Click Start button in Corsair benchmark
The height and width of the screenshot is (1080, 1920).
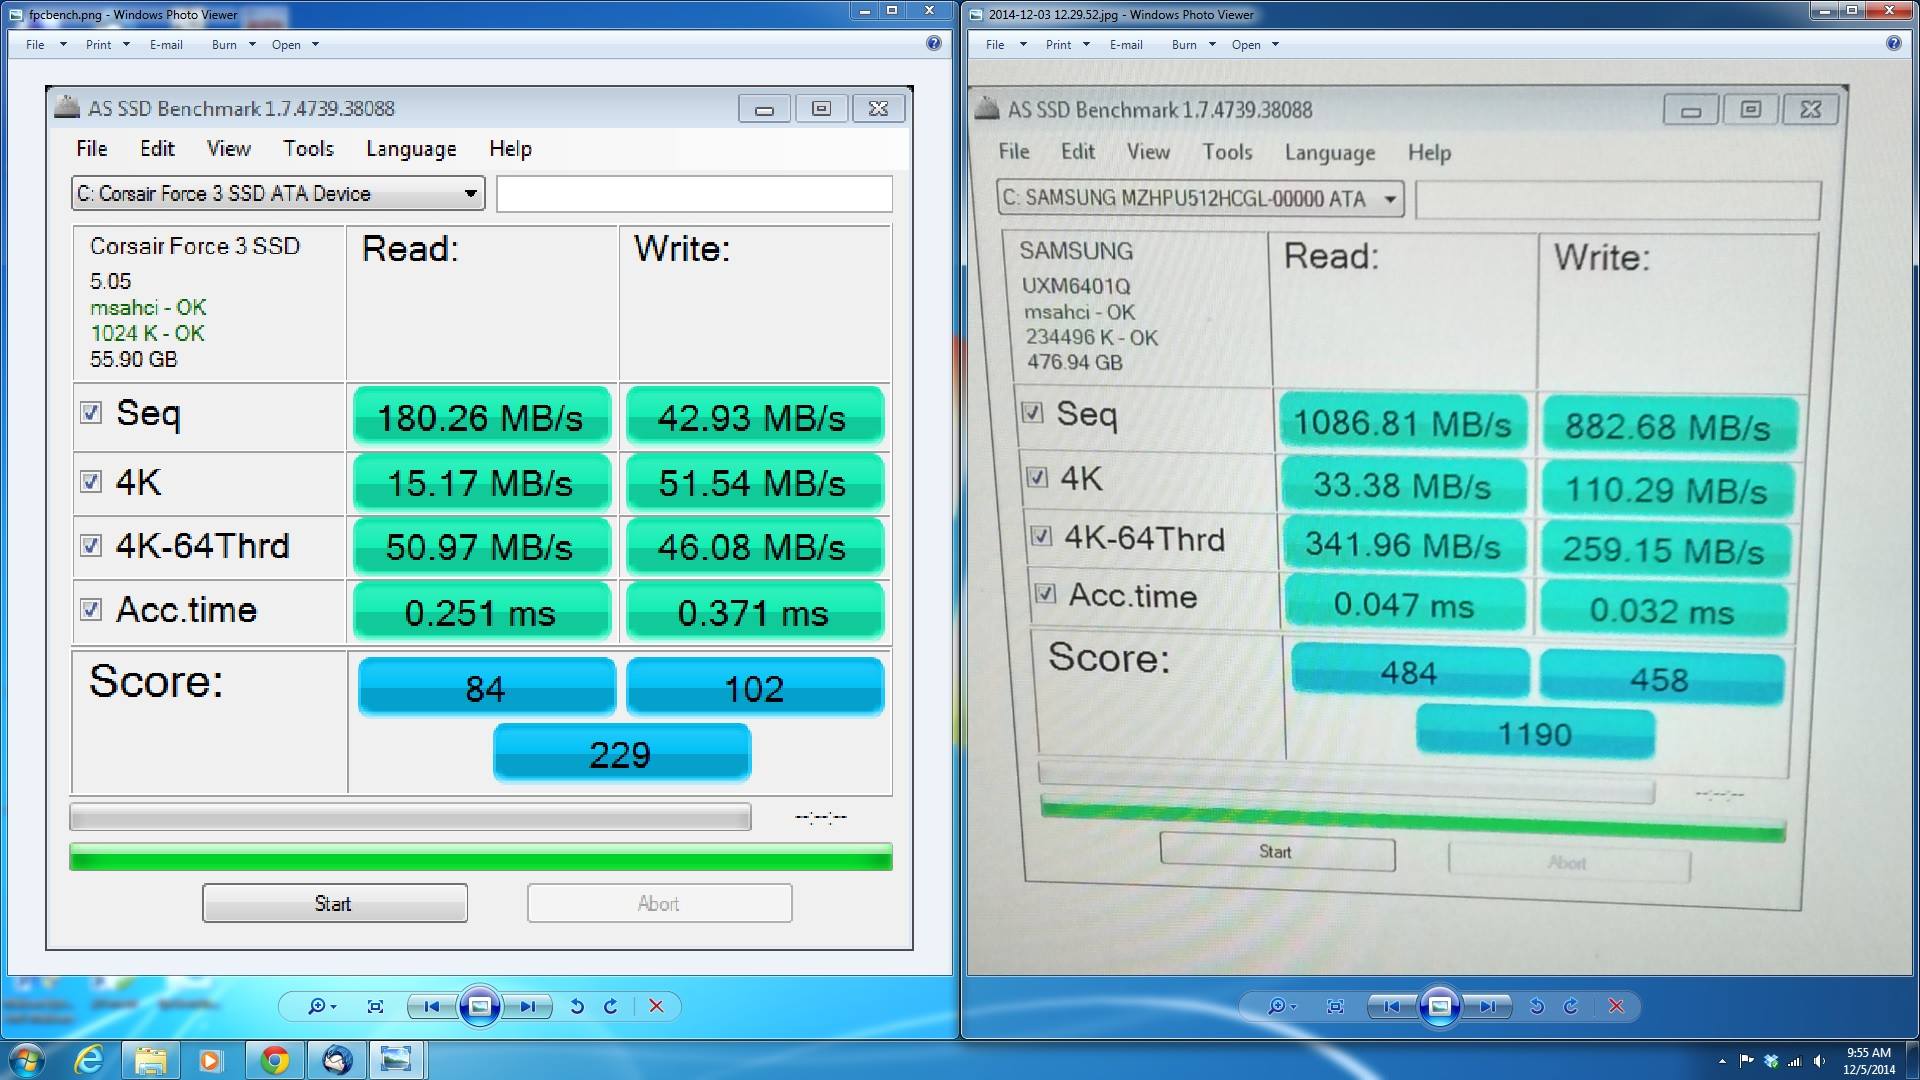coord(334,903)
